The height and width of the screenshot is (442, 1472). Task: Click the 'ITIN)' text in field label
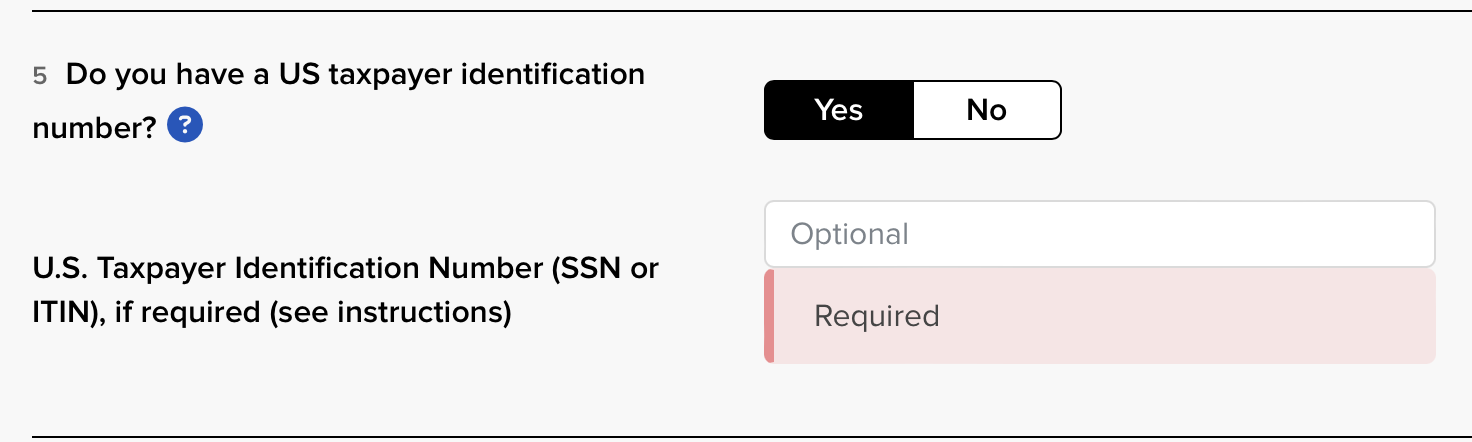(67, 313)
